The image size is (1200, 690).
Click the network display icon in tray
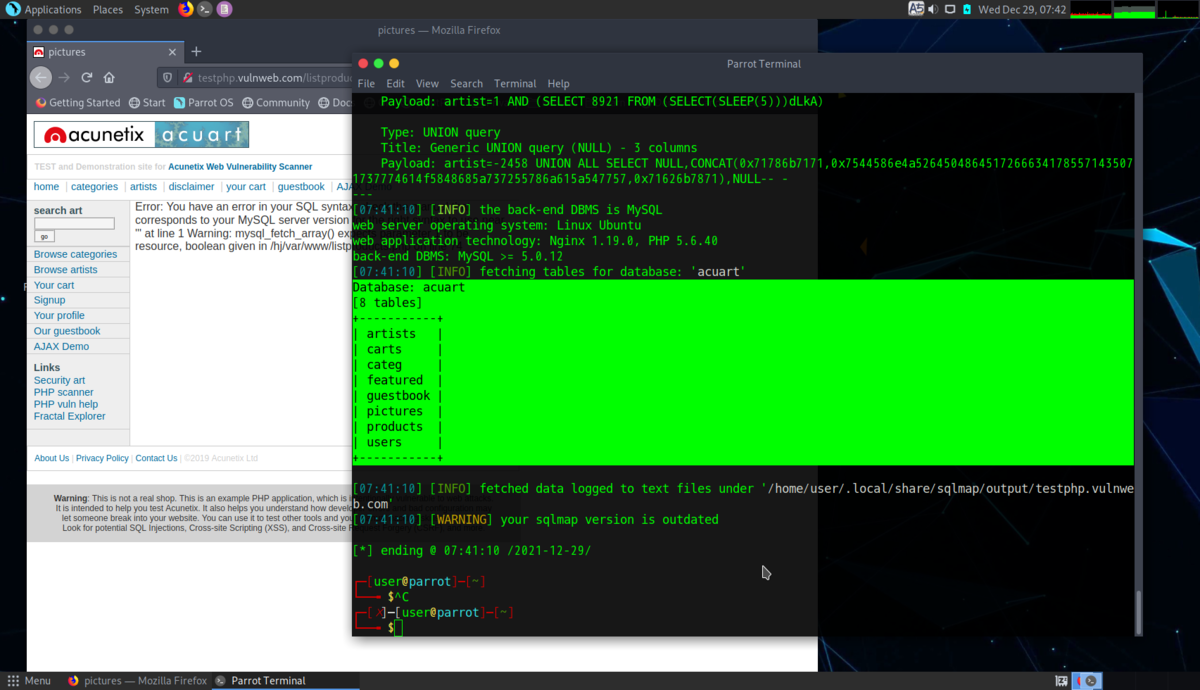coord(949,9)
